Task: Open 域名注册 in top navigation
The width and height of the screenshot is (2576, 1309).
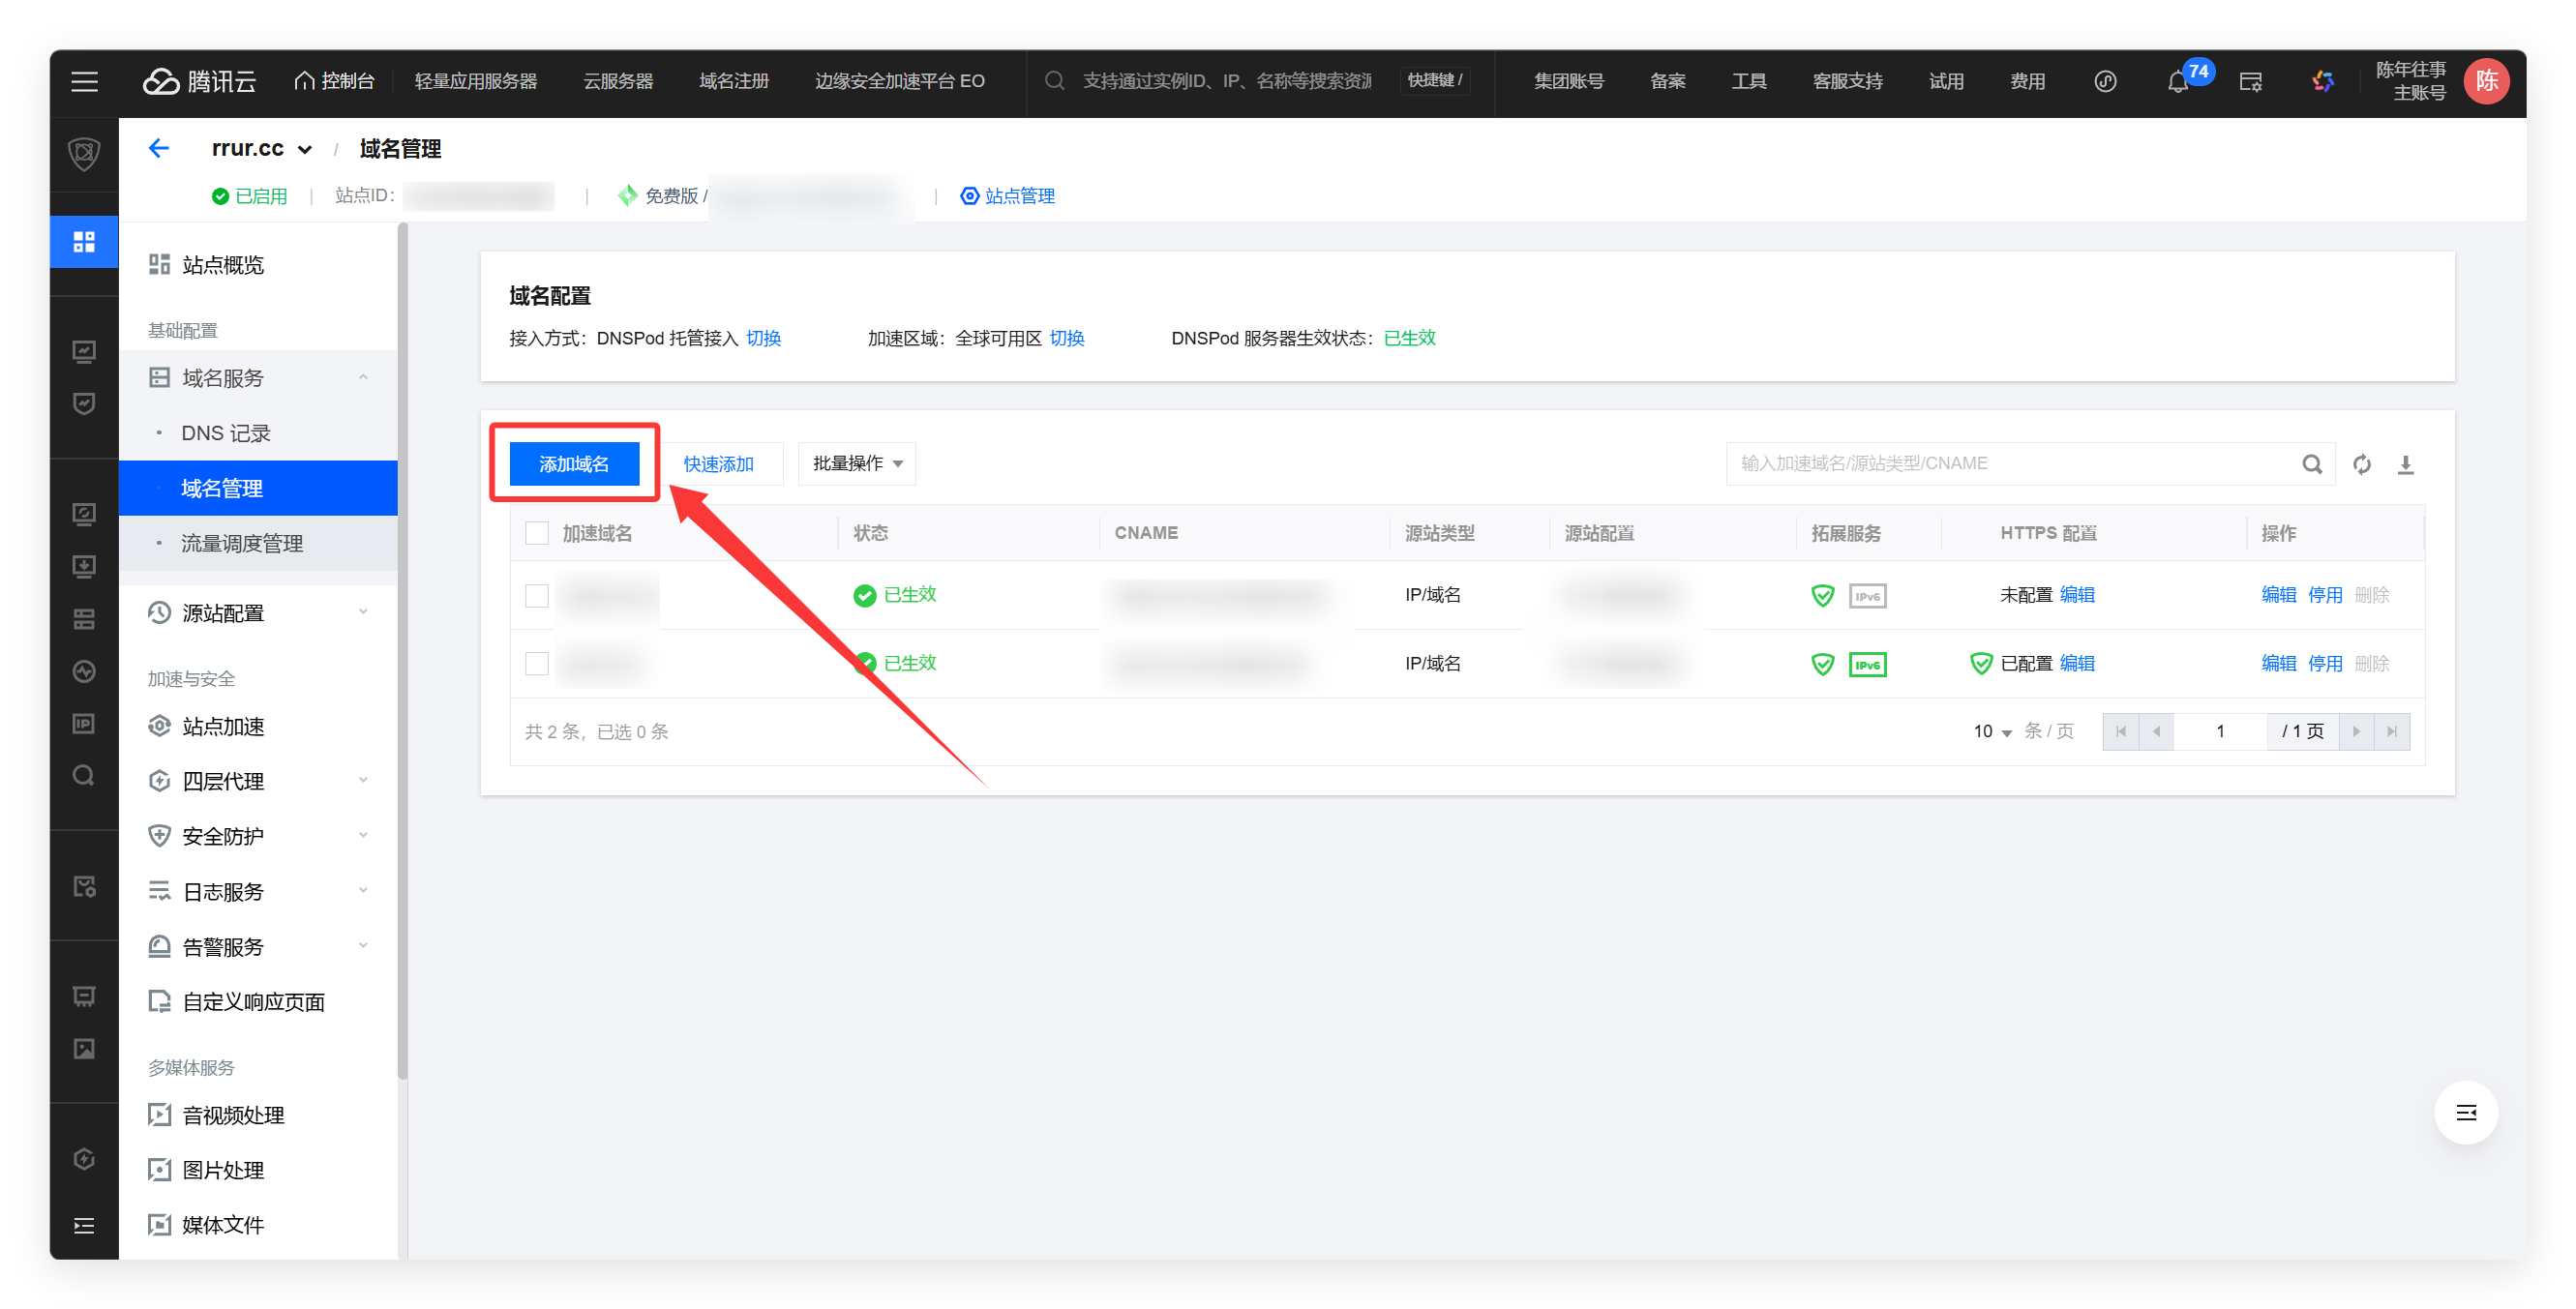Action: [x=734, y=81]
